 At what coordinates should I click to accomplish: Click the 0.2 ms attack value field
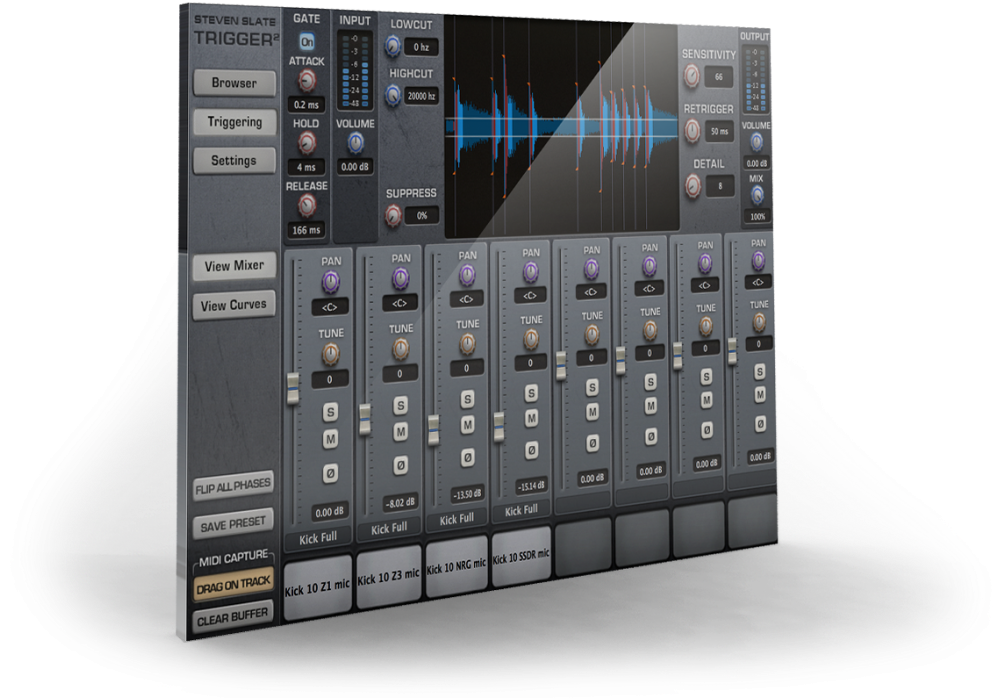[x=307, y=104]
